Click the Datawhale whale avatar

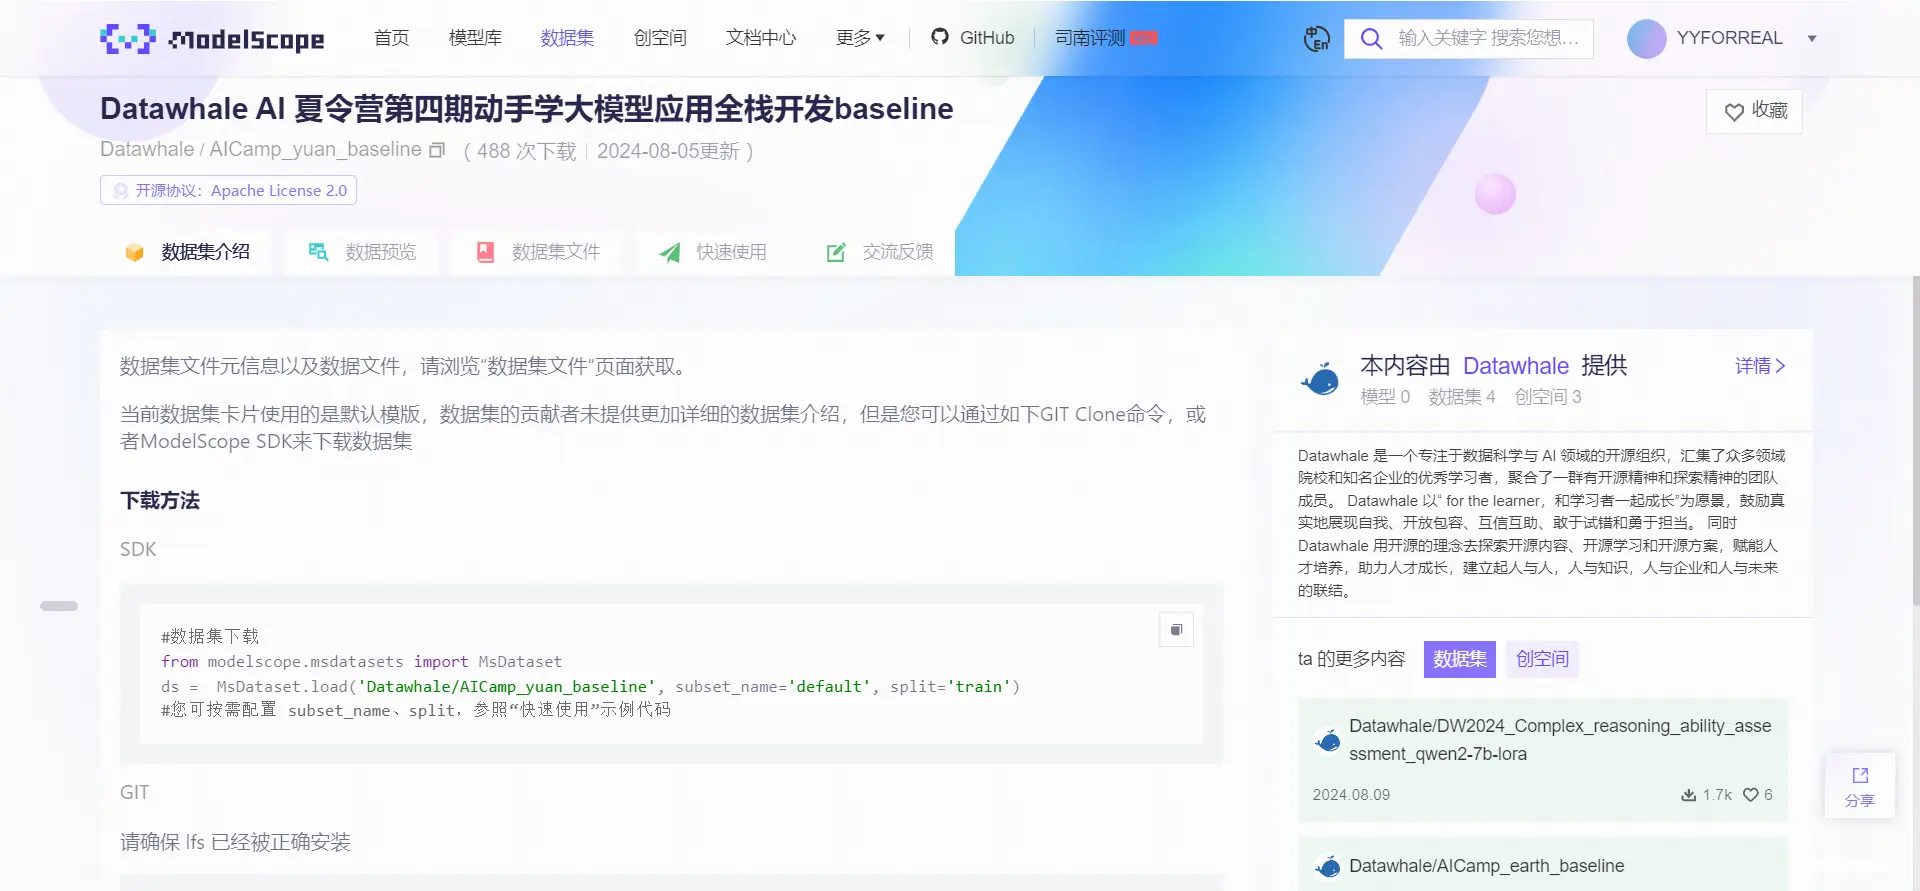[1320, 379]
